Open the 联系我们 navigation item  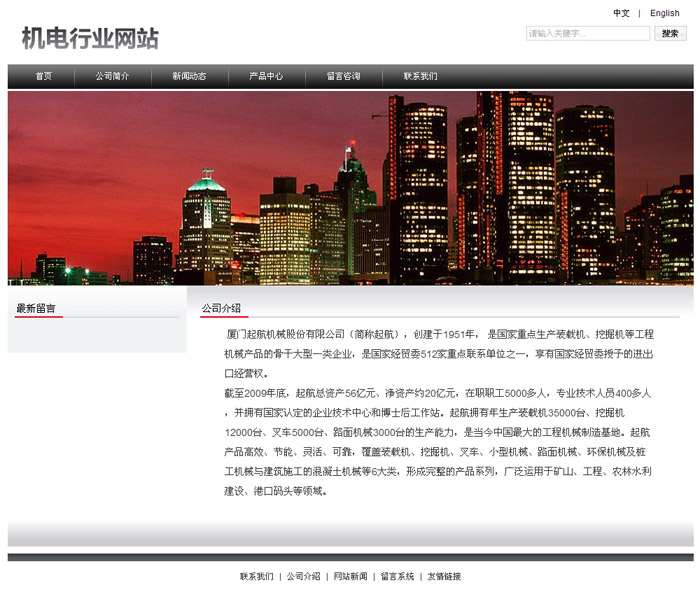click(421, 76)
